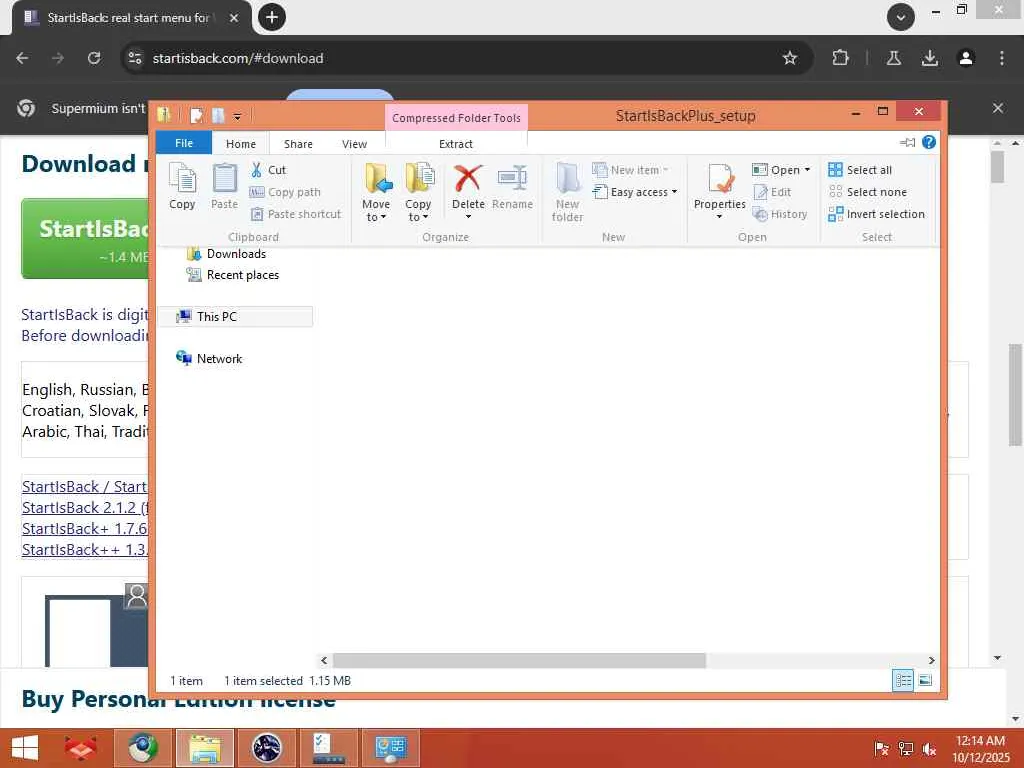This screenshot has height=768, width=1024.
Task: Open StartIsBack+ 1.7.6 link
Action: pos(85,528)
